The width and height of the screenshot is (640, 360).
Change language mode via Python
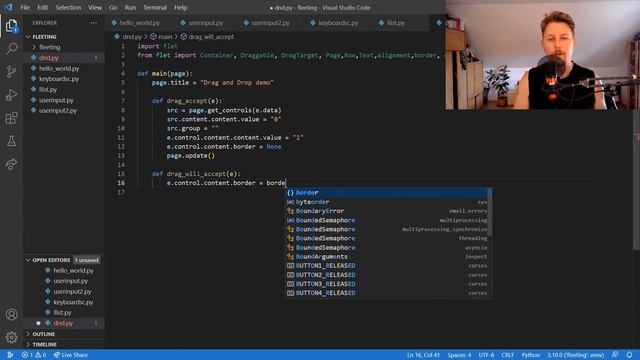tap(531, 355)
